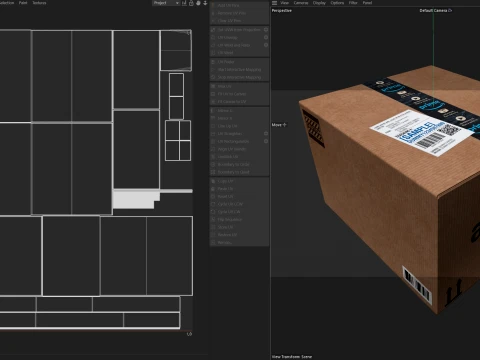This screenshot has height=360, width=480.
Task: Open the Paint menu in UV viewport
Action: point(23,3)
